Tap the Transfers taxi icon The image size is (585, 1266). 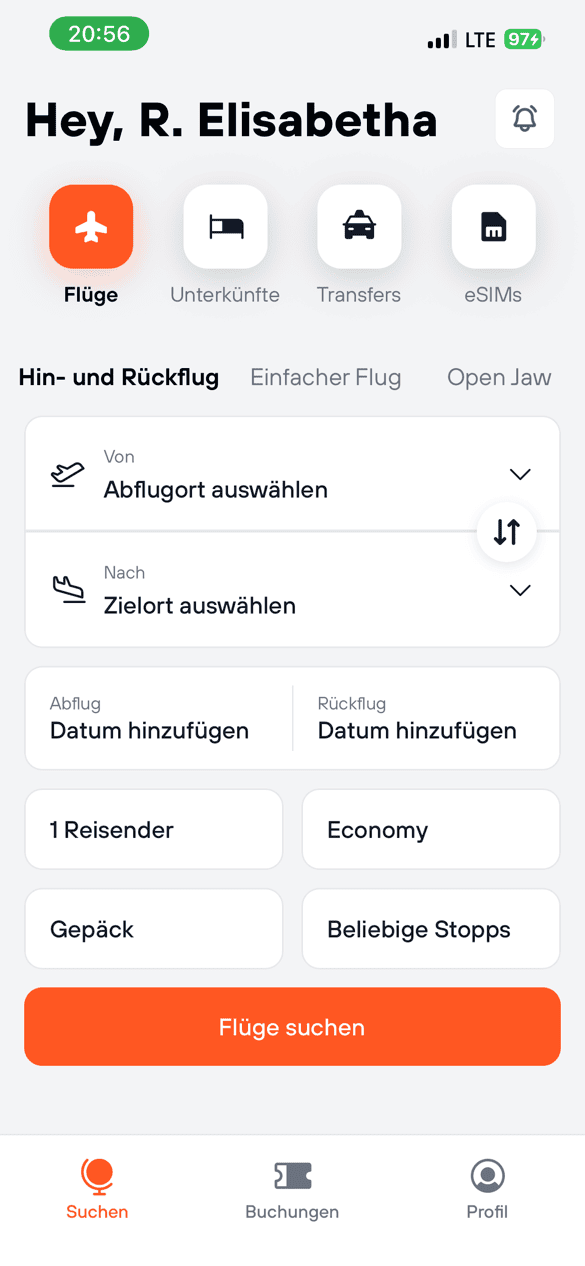point(359,227)
